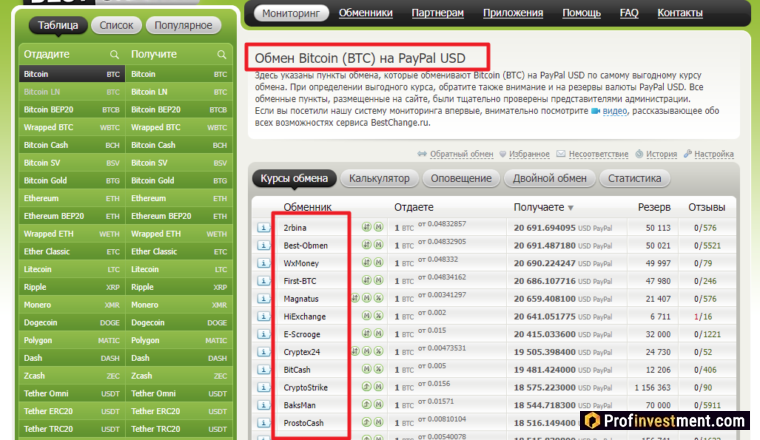The width and height of the screenshot is (760, 440).
Task: Click the Обратный обмен arrows icon
Action: click(x=422, y=154)
